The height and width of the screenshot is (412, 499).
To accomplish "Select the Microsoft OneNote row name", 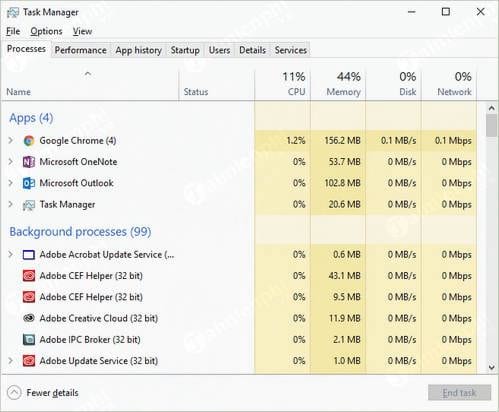I will 78,162.
